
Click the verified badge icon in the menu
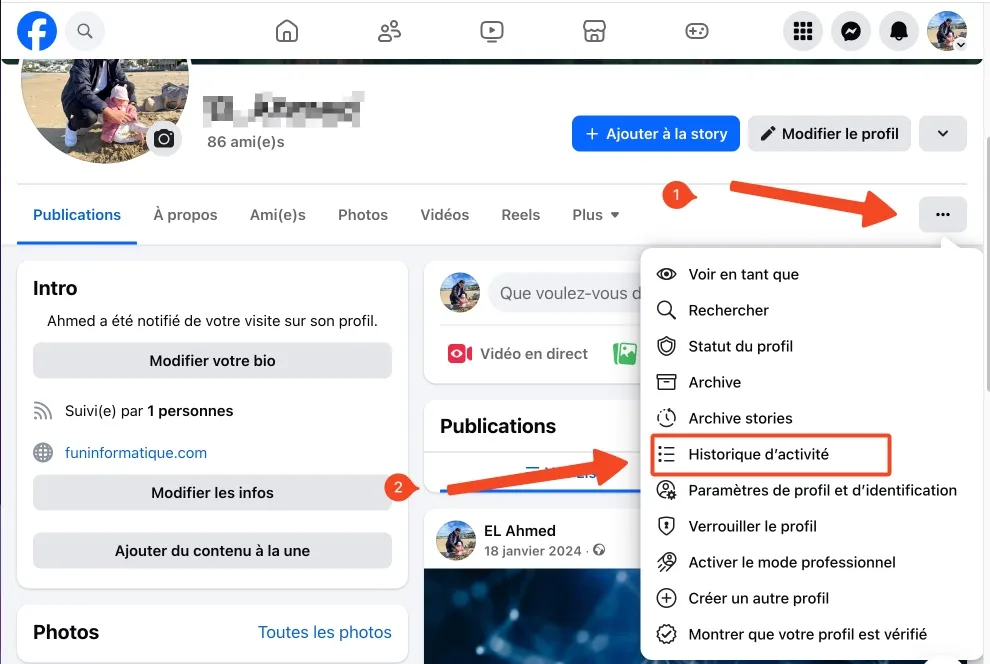666,634
